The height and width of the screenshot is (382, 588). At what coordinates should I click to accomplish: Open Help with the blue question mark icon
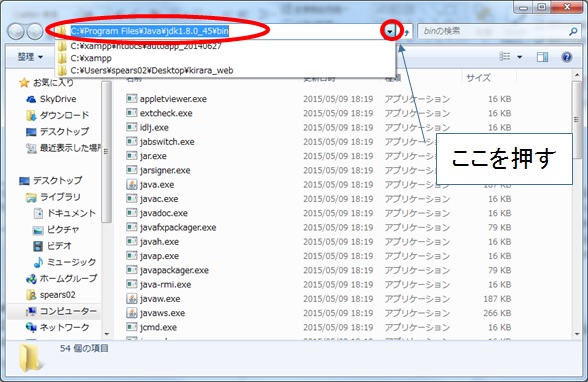pos(567,57)
